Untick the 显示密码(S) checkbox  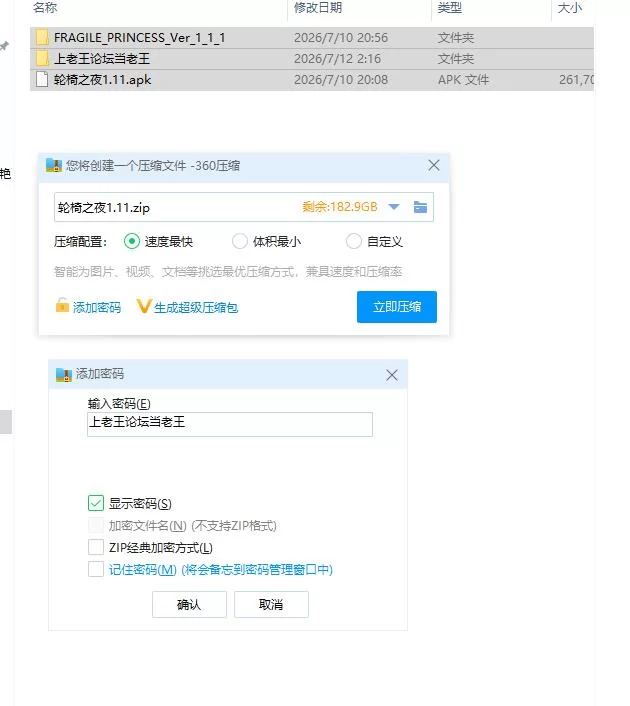tap(96, 503)
